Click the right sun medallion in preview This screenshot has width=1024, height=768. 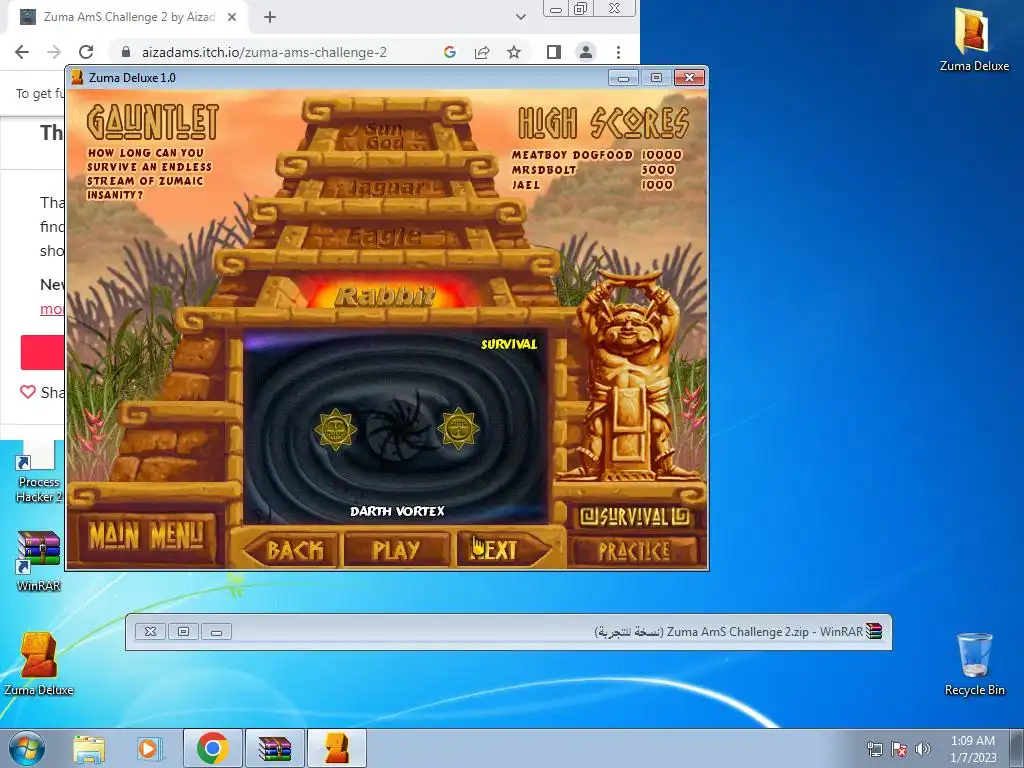pyautogui.click(x=458, y=428)
